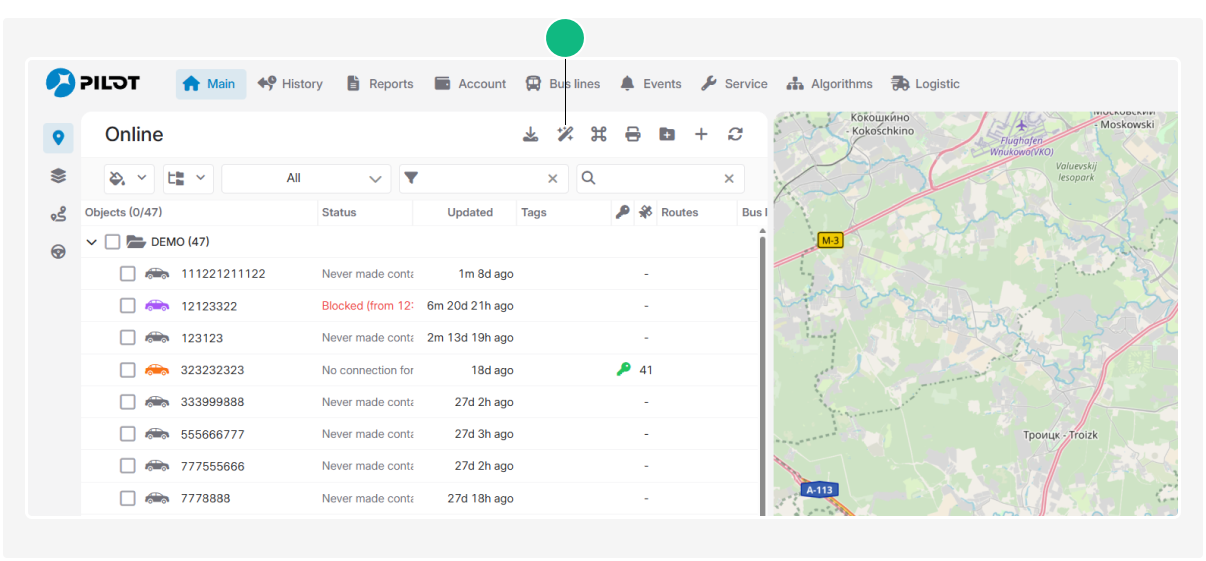Click the add folder icon
The image size is (1206, 561).
pos(667,135)
